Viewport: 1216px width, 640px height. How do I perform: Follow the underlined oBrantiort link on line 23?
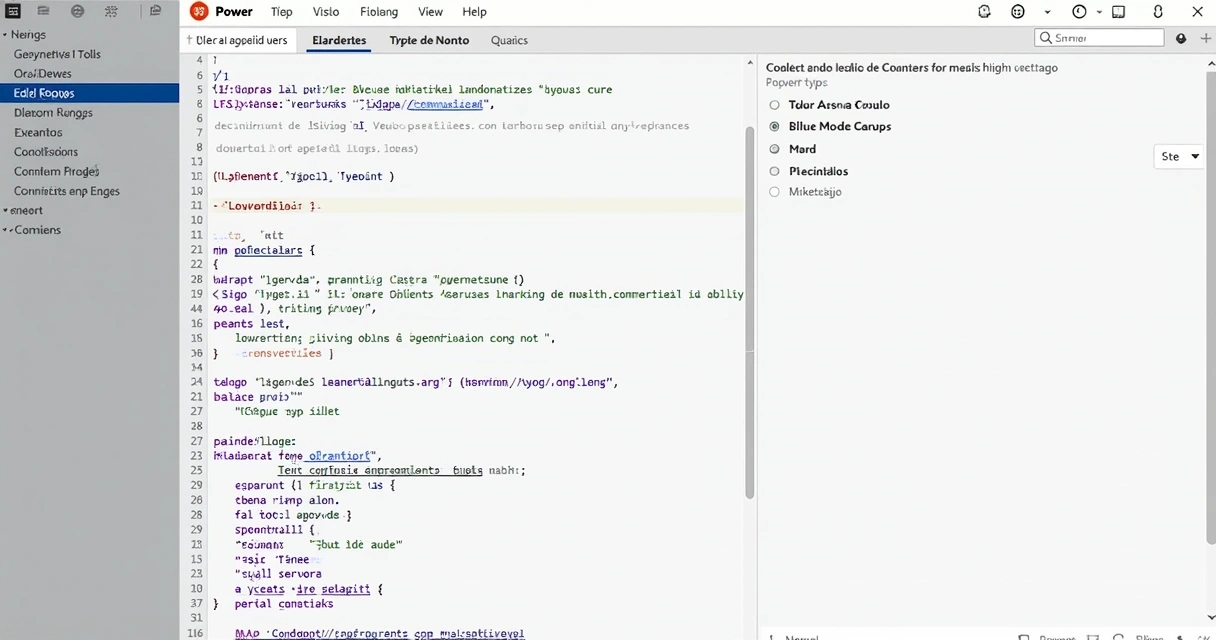click(337, 455)
